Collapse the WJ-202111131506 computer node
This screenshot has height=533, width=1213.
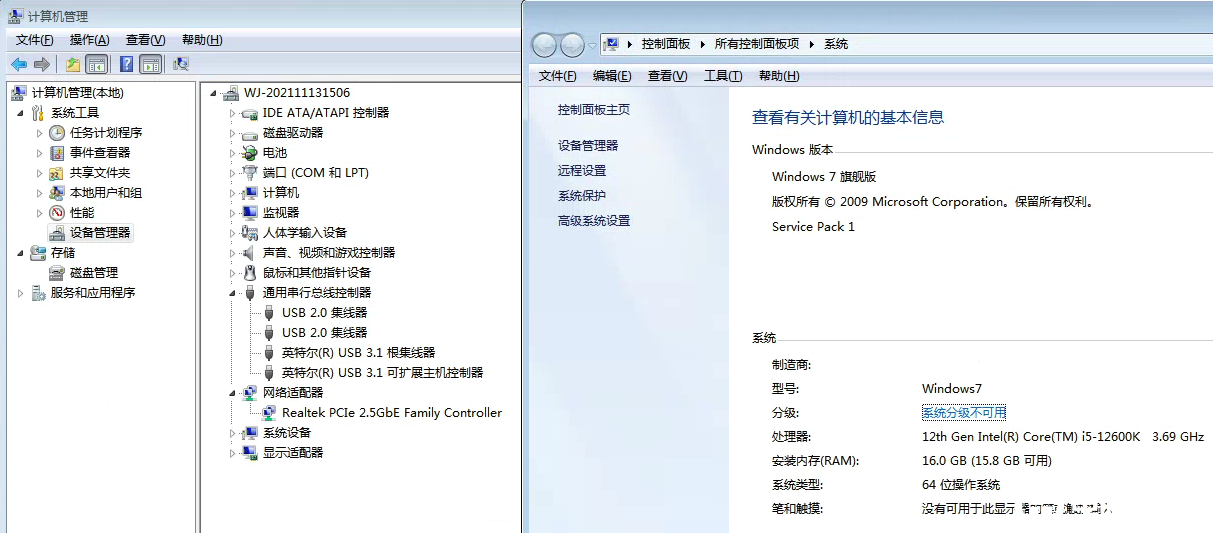214,93
